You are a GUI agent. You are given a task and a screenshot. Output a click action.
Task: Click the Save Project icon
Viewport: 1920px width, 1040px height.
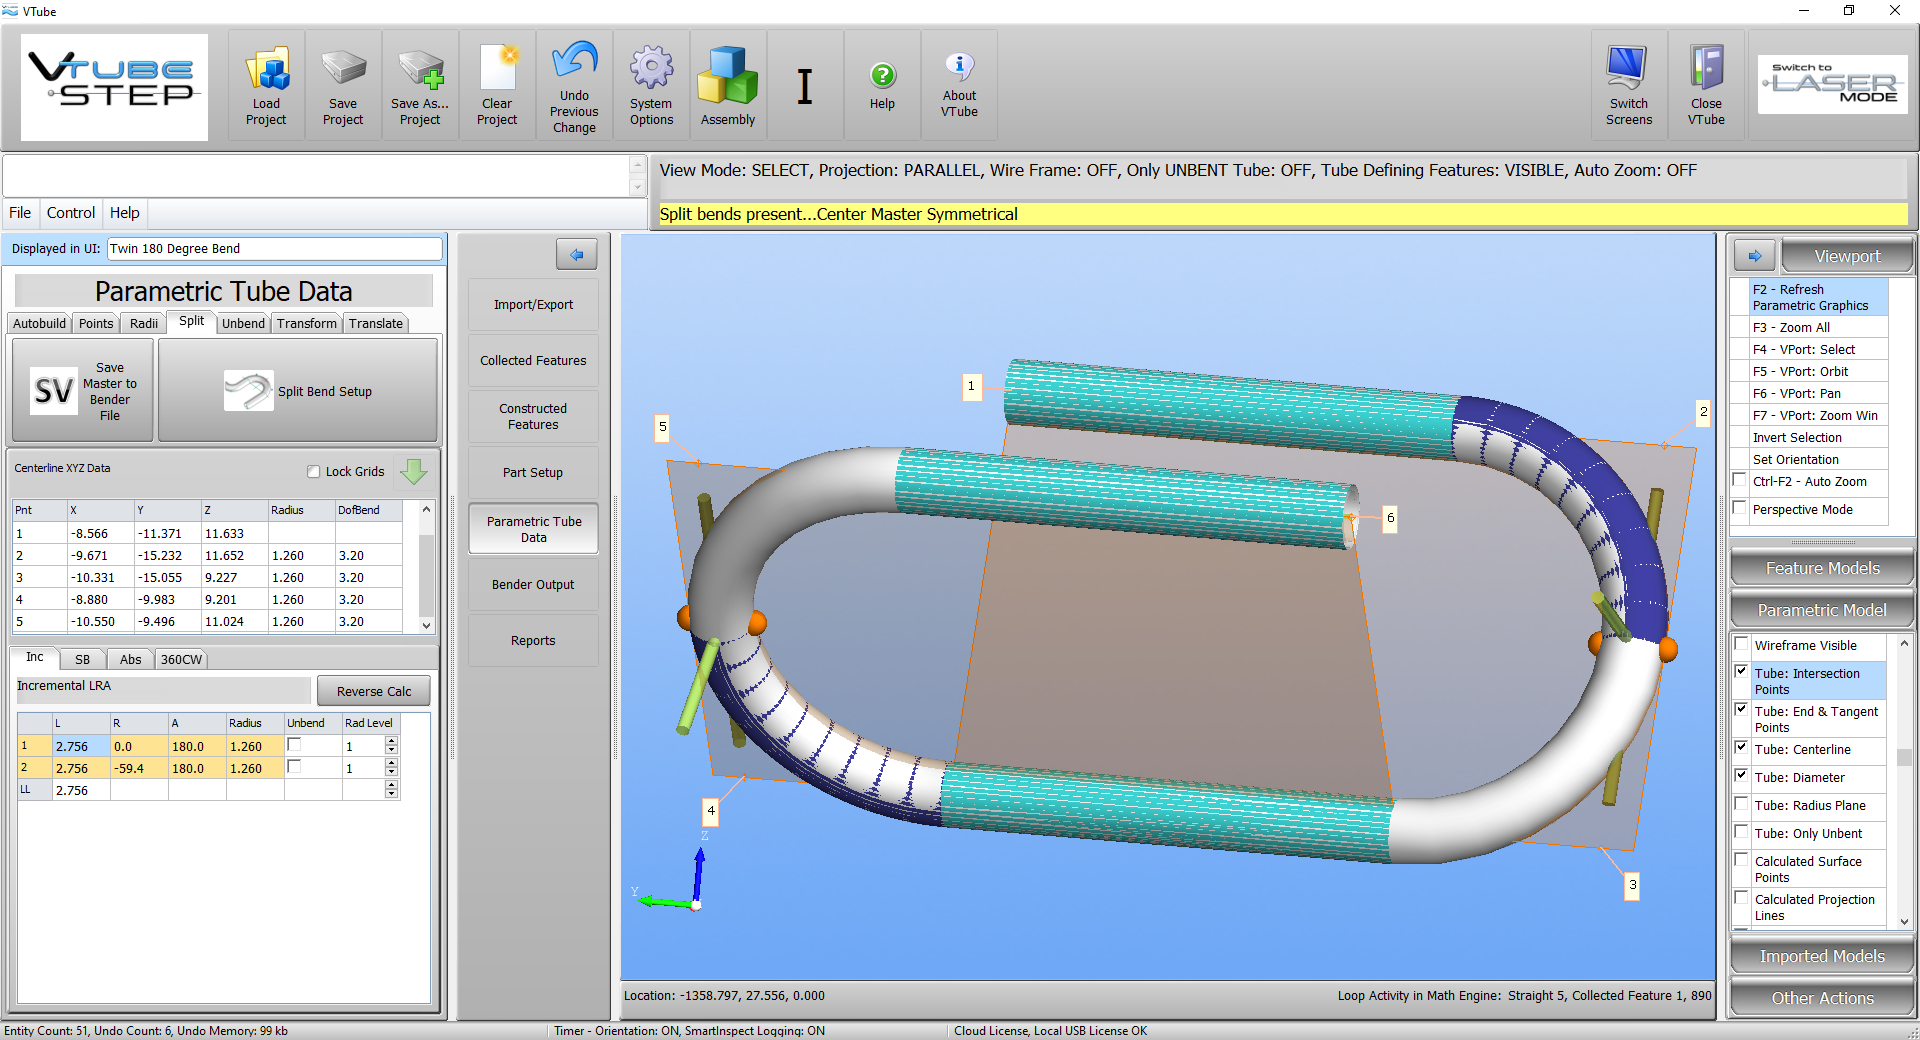point(343,70)
